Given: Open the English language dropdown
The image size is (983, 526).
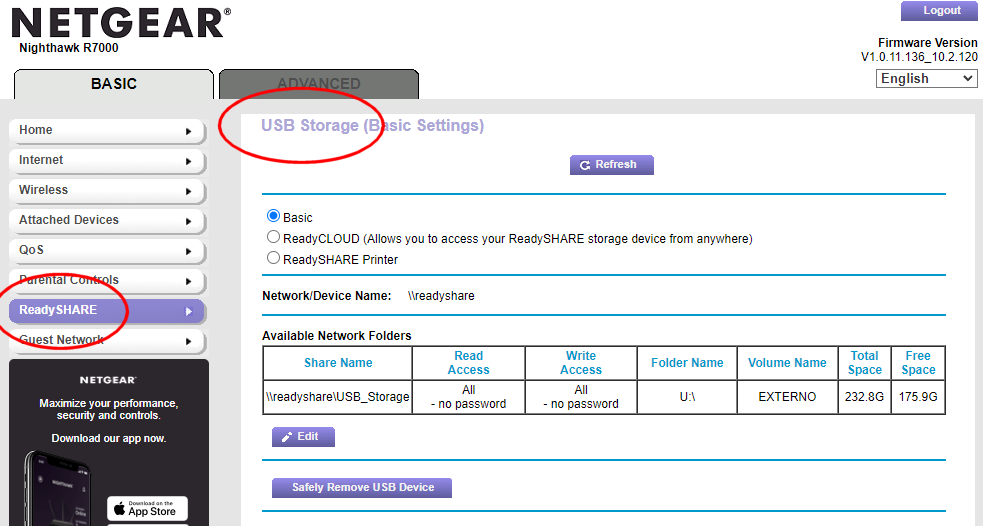Looking at the screenshot, I should point(927,78).
